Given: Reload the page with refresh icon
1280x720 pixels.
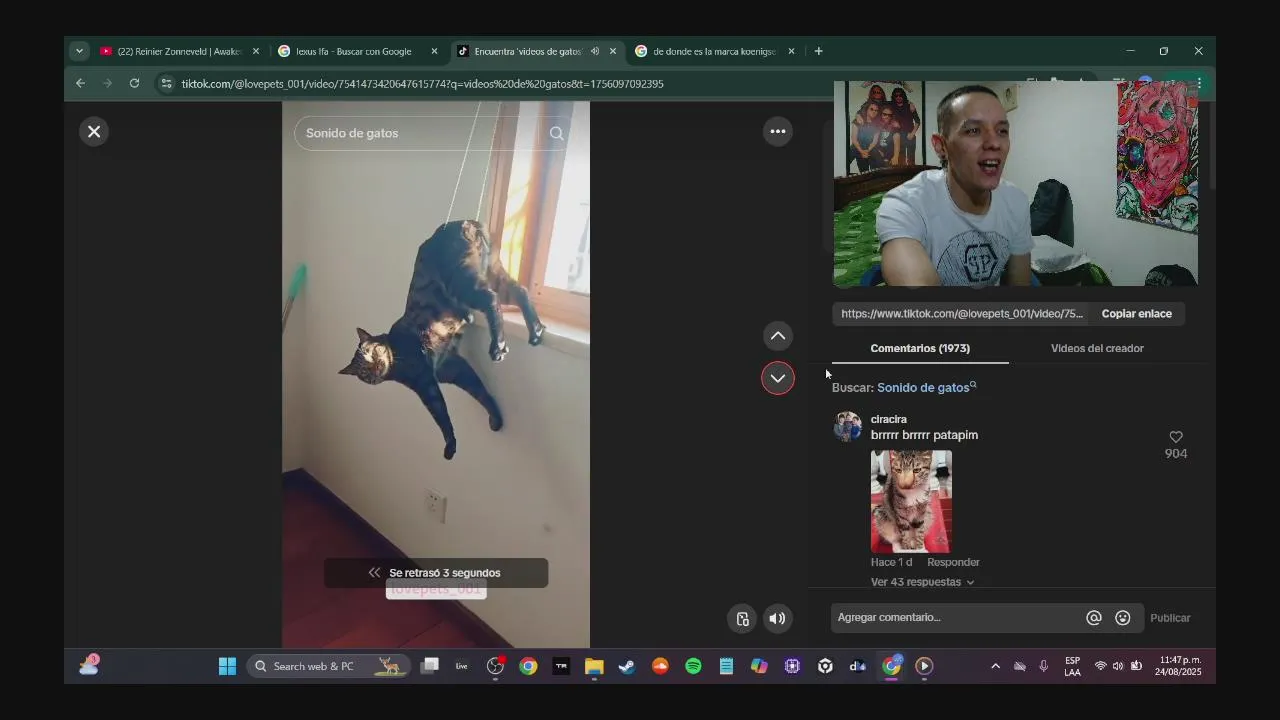Looking at the screenshot, I should tap(134, 83).
